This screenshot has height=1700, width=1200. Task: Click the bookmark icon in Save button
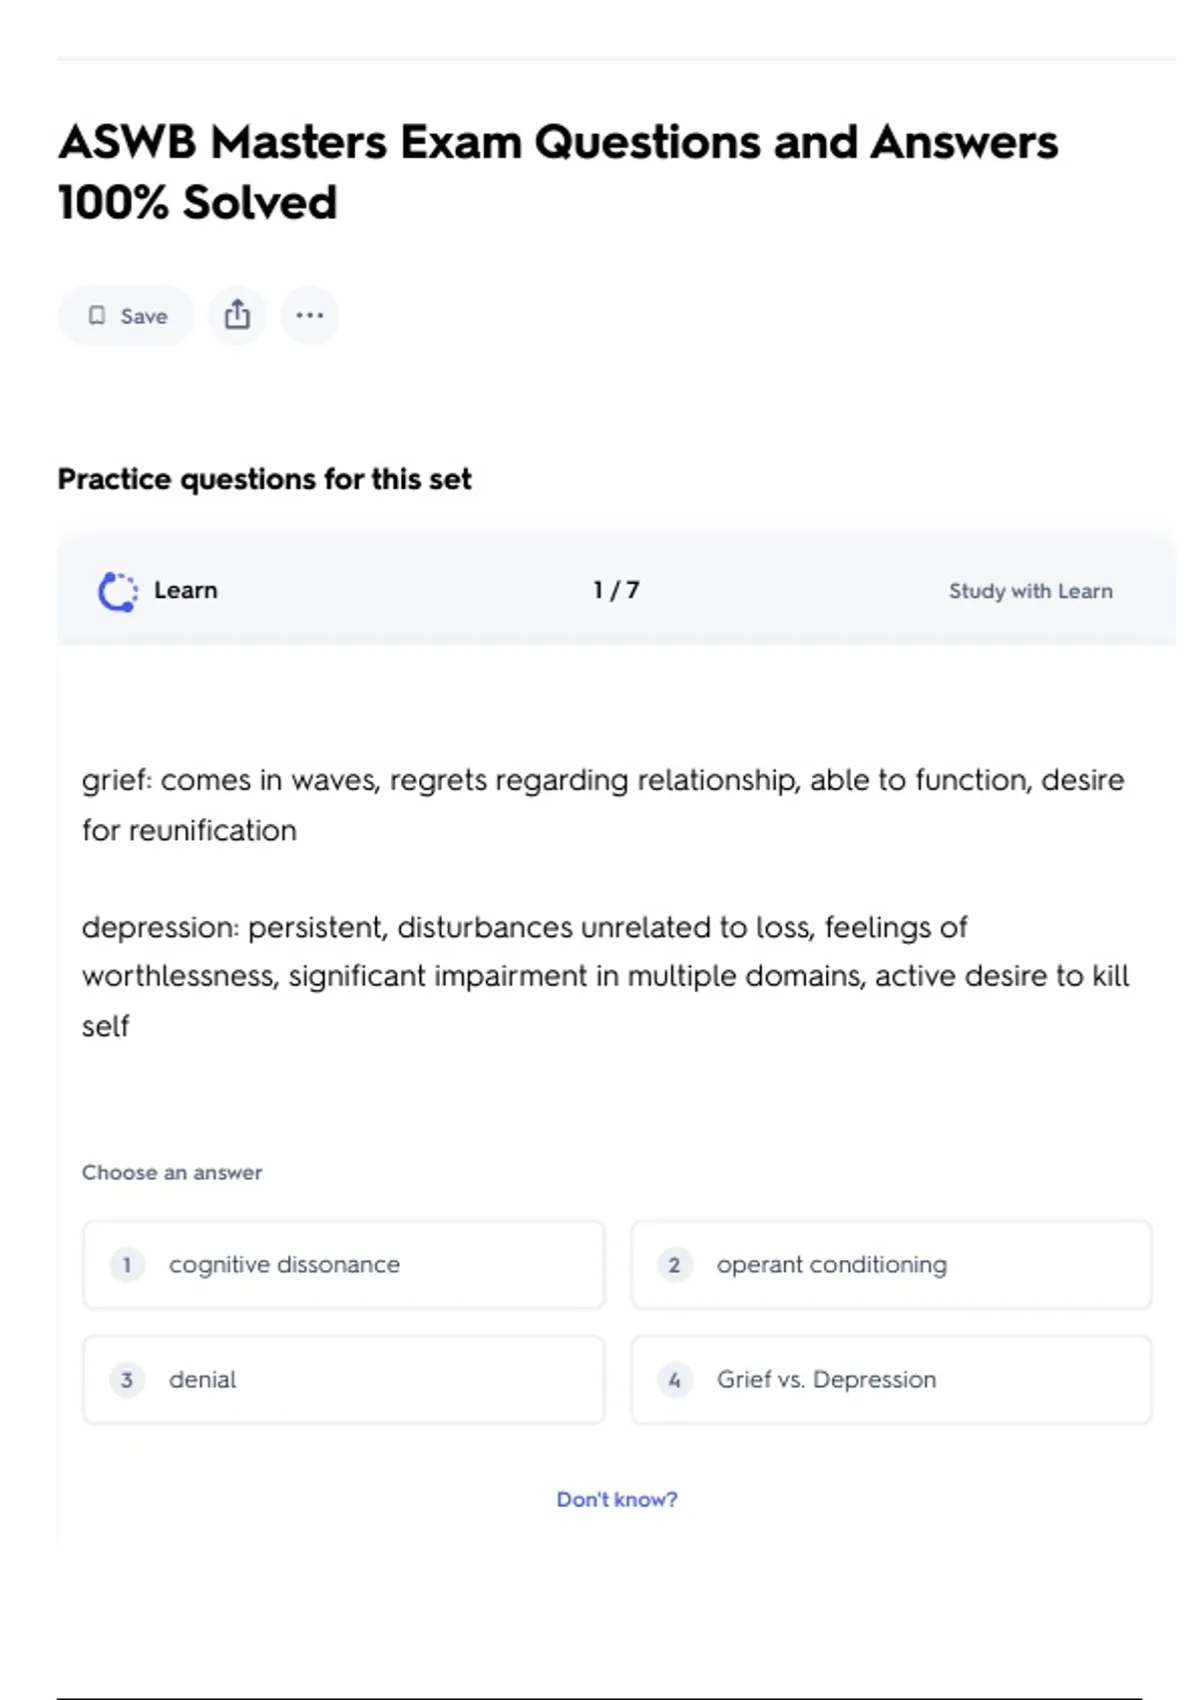(97, 316)
